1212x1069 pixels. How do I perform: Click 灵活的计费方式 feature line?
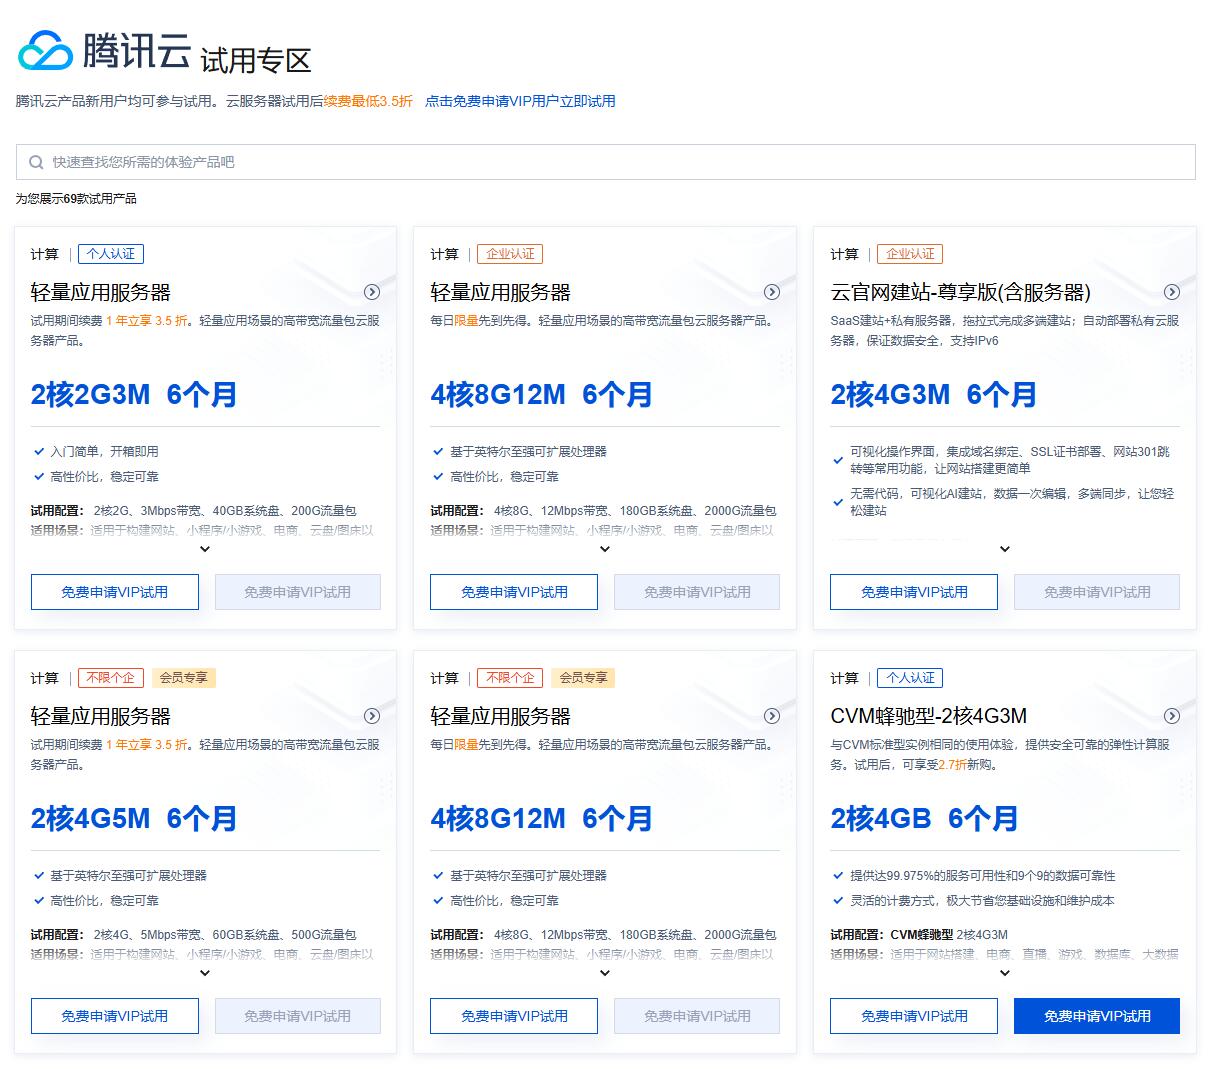(982, 901)
